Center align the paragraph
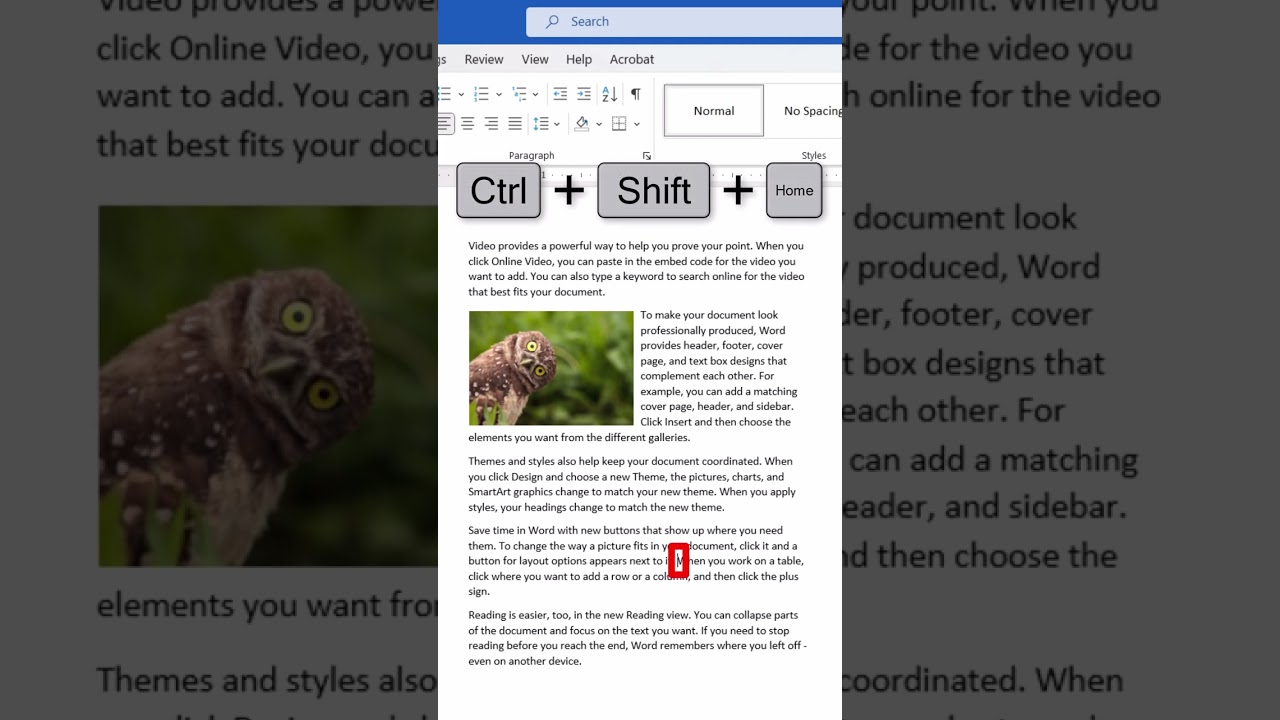 [x=467, y=124]
